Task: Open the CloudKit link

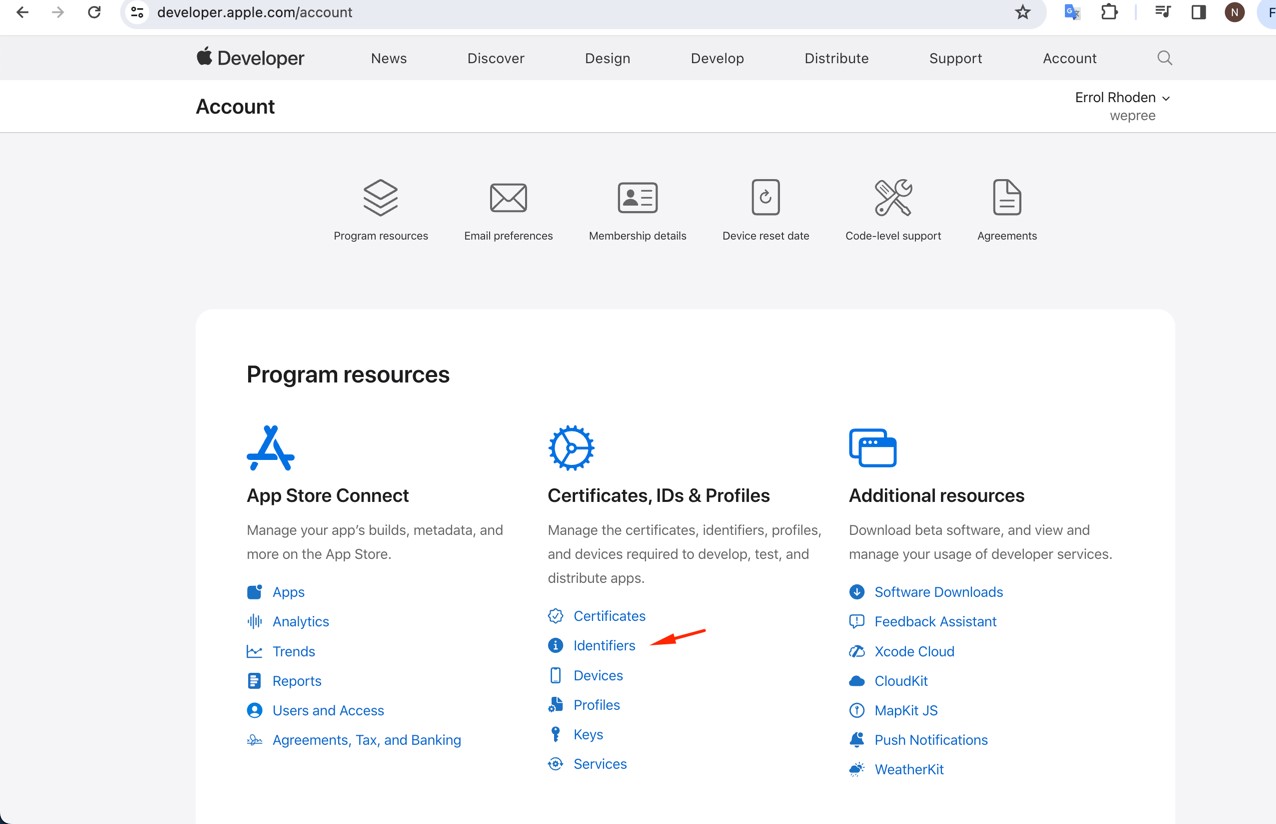Action: tap(901, 681)
